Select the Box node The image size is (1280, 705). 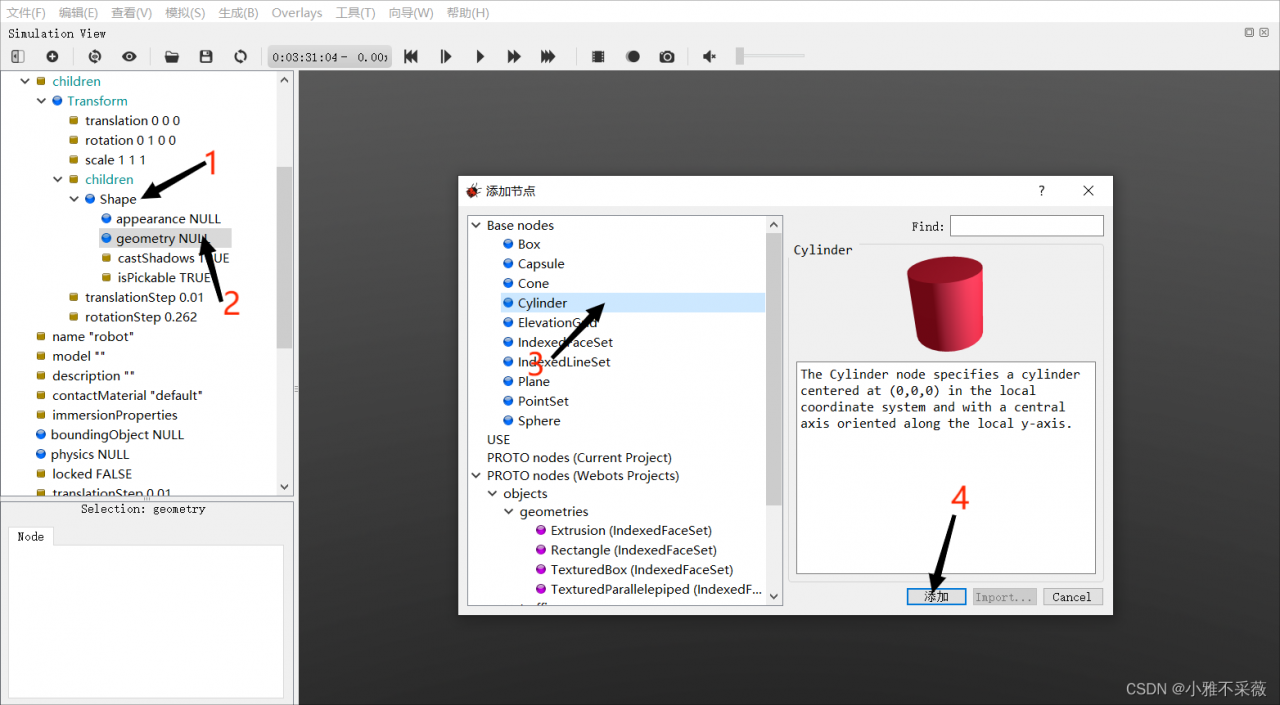point(529,244)
